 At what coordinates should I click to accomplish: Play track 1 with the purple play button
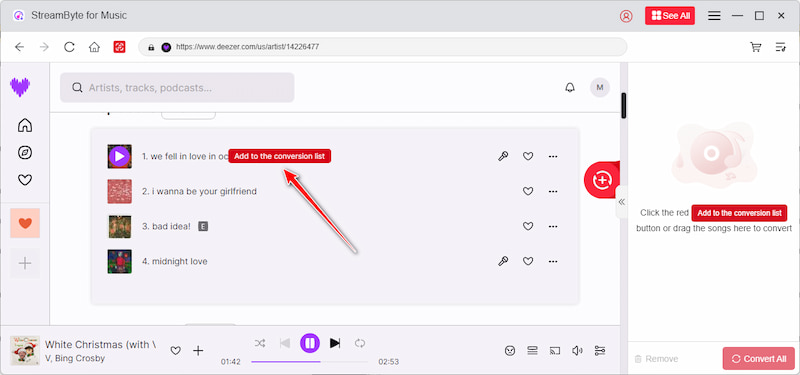coord(119,157)
